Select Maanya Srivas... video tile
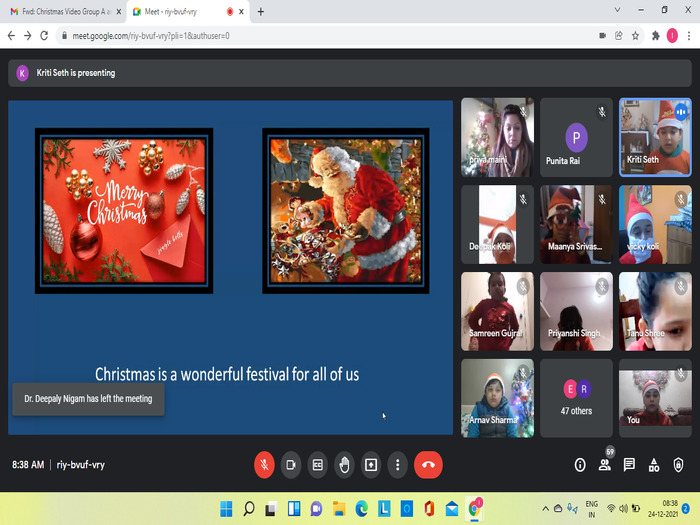The height and width of the screenshot is (525, 700). pos(576,224)
